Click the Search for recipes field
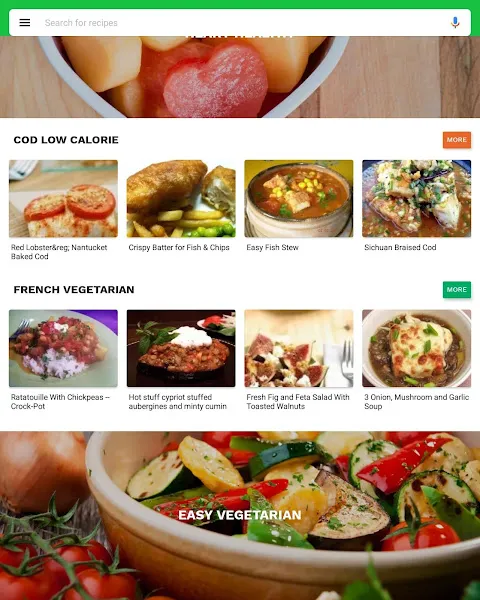The image size is (480, 600). pyautogui.click(x=240, y=23)
